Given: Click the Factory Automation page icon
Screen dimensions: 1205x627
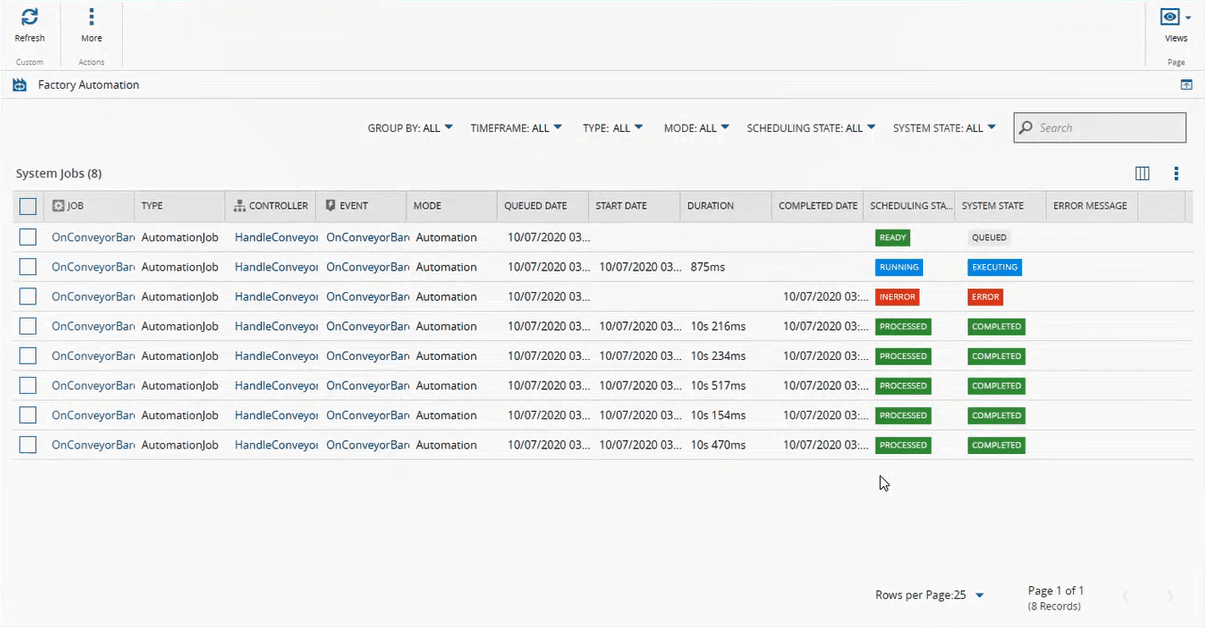Looking at the screenshot, I should [x=20, y=85].
